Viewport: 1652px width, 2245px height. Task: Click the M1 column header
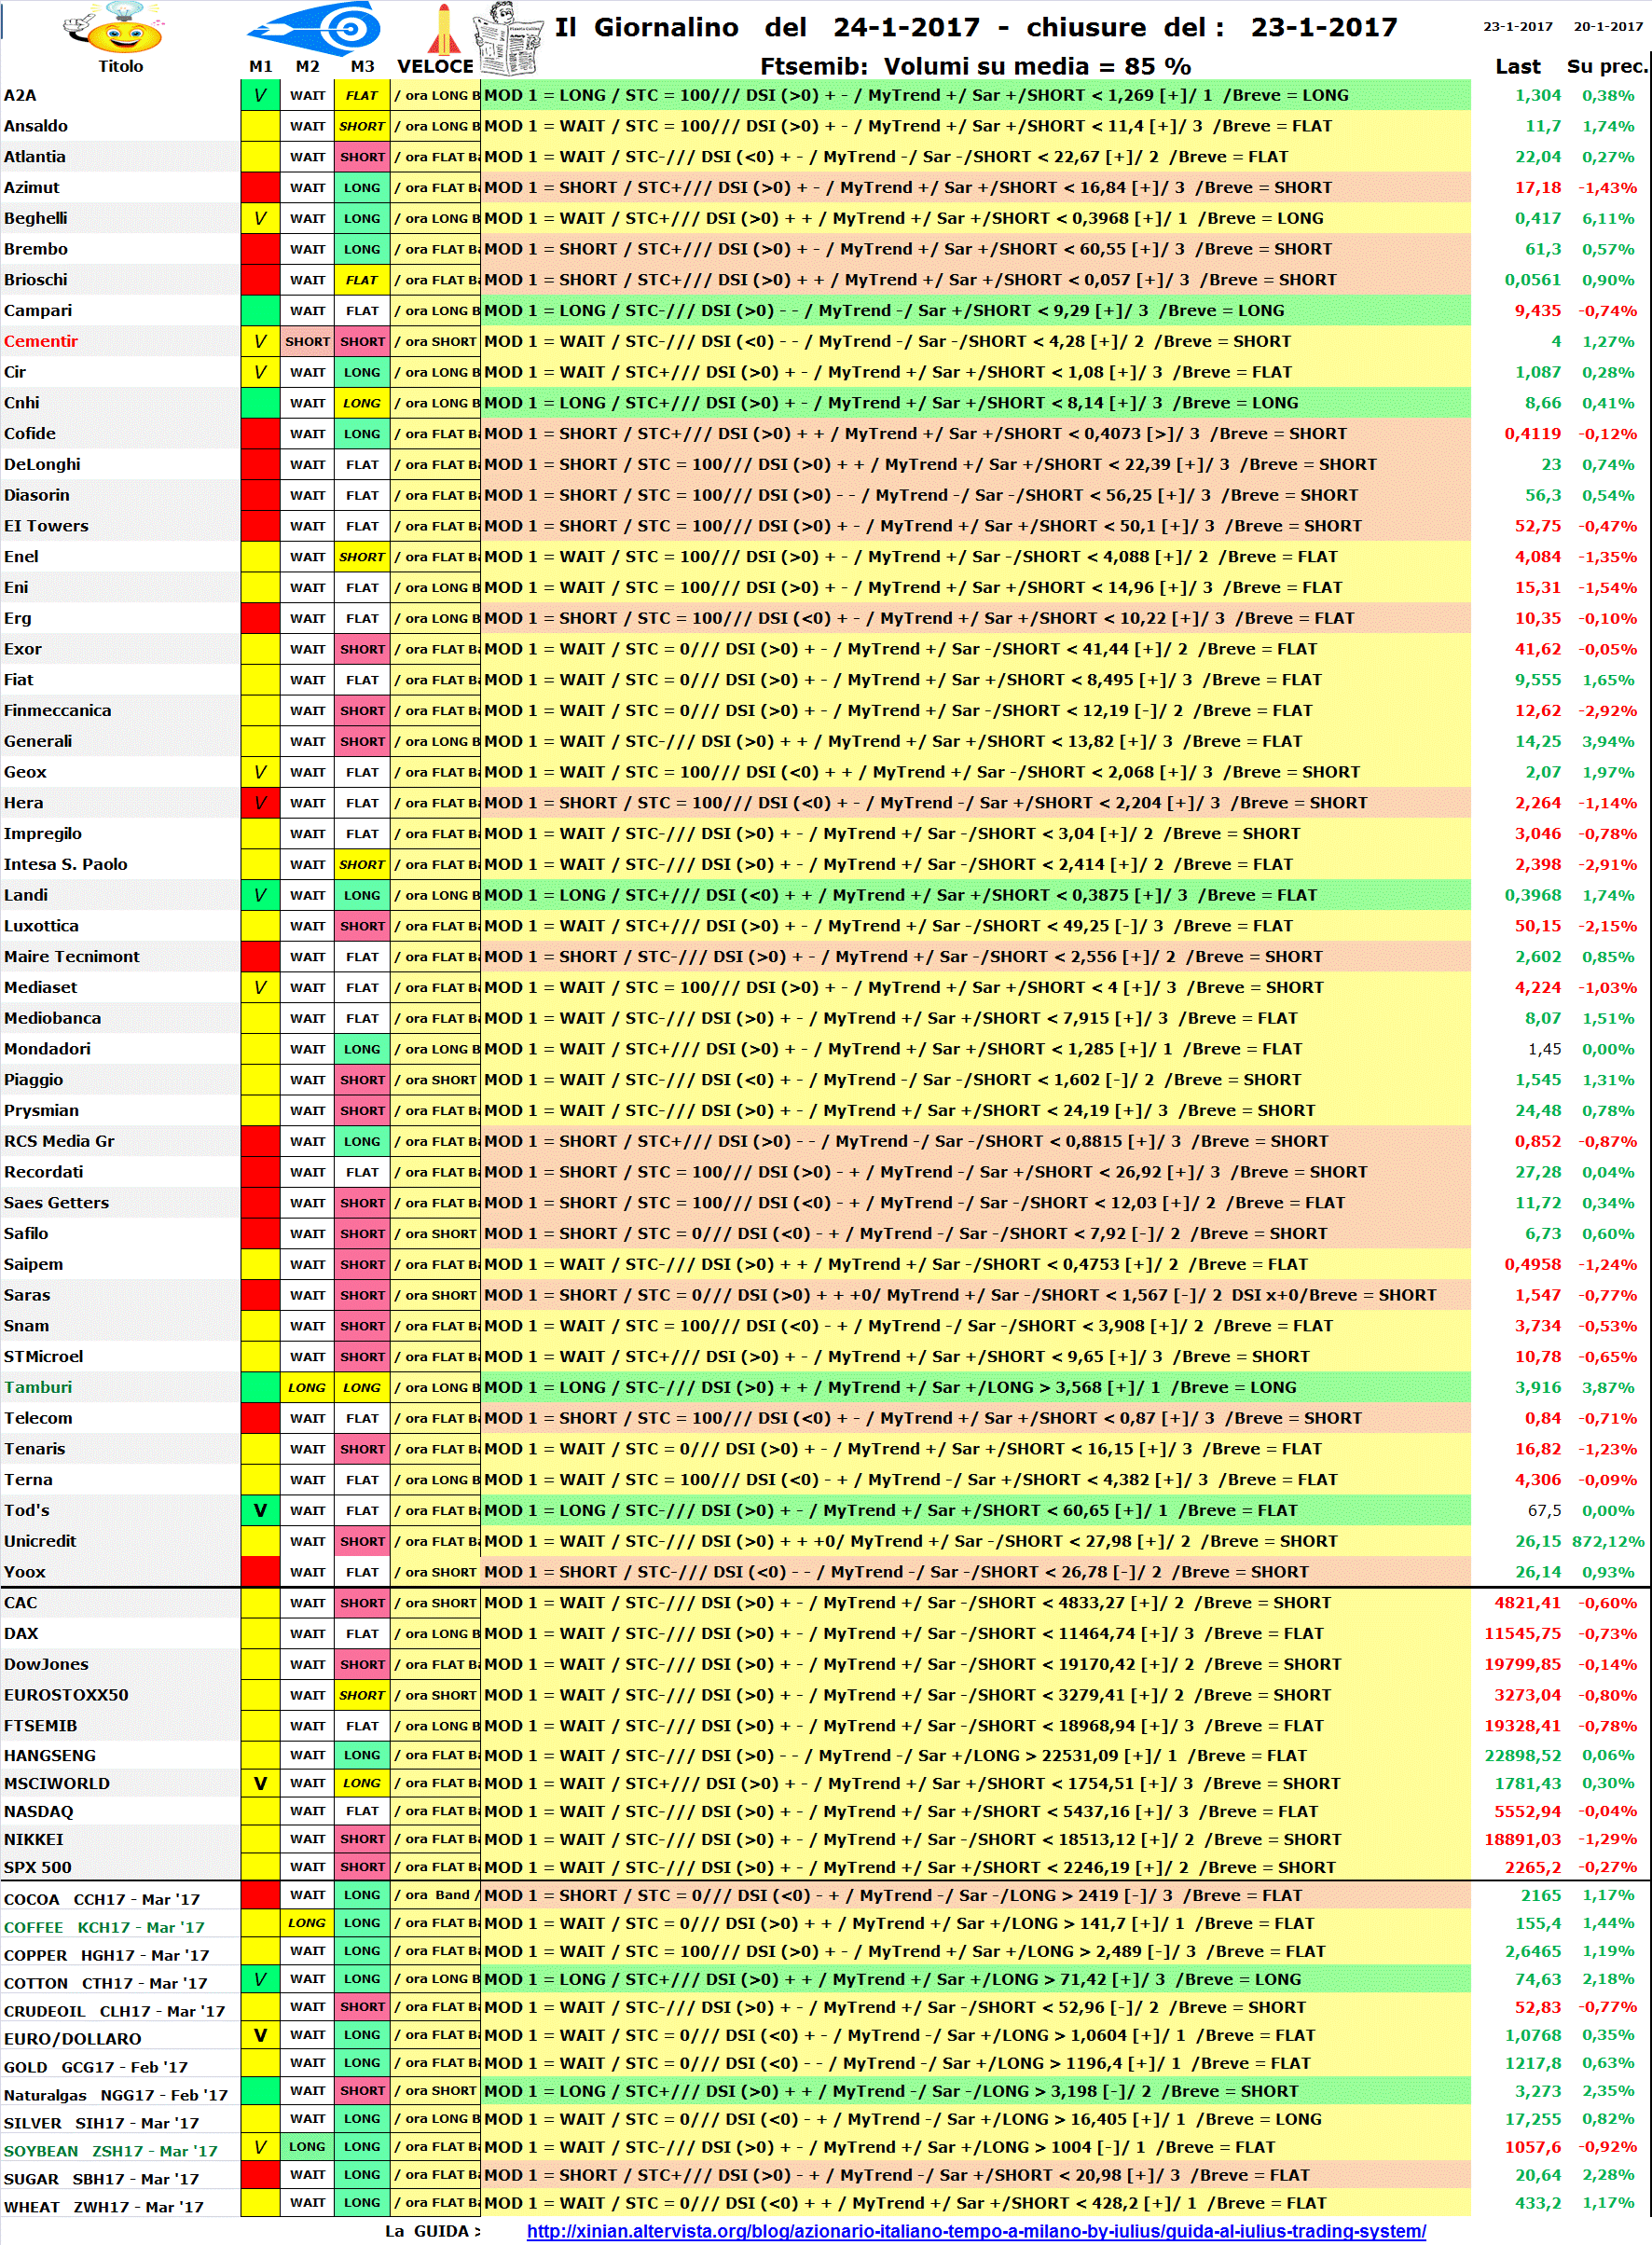point(261,66)
